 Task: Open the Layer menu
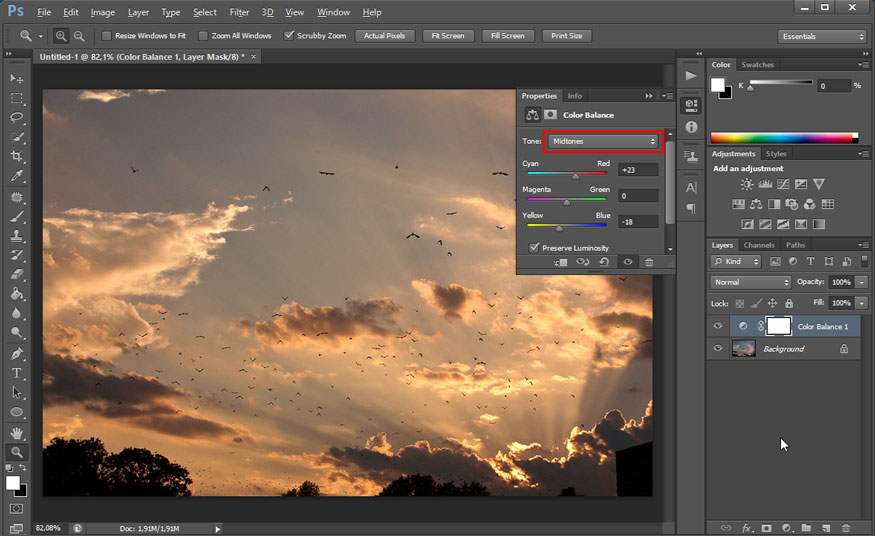pos(138,12)
